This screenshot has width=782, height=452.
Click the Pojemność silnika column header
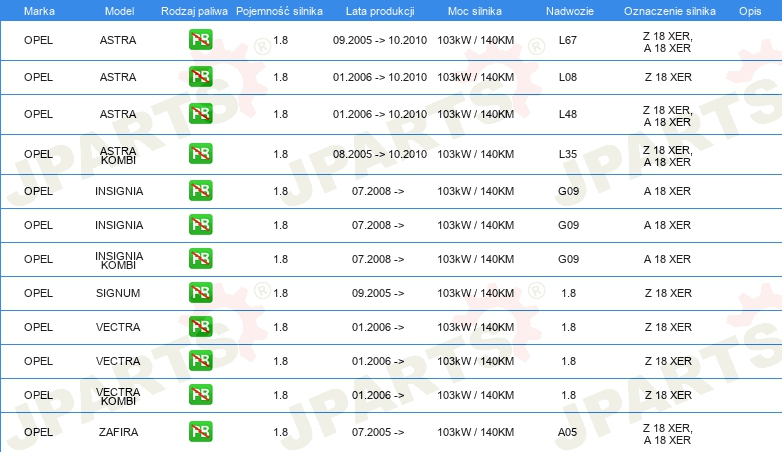(279, 11)
